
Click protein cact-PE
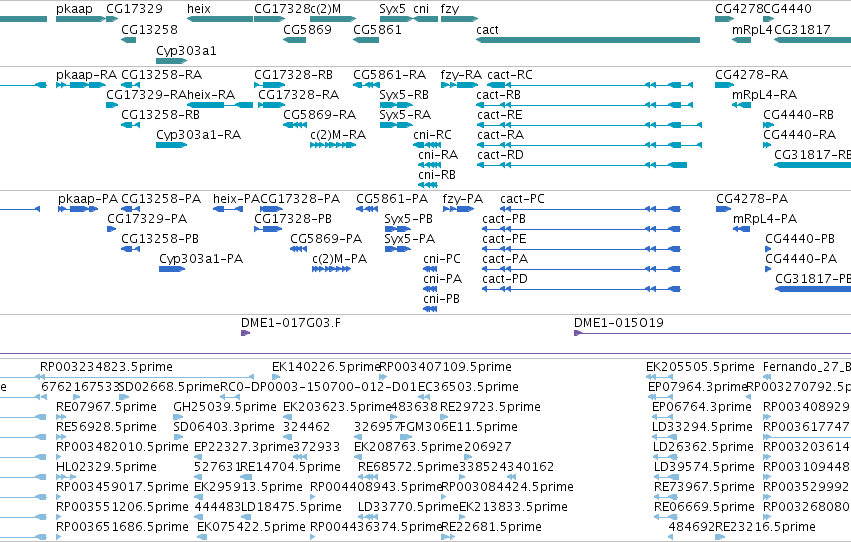pyautogui.click(x=581, y=249)
